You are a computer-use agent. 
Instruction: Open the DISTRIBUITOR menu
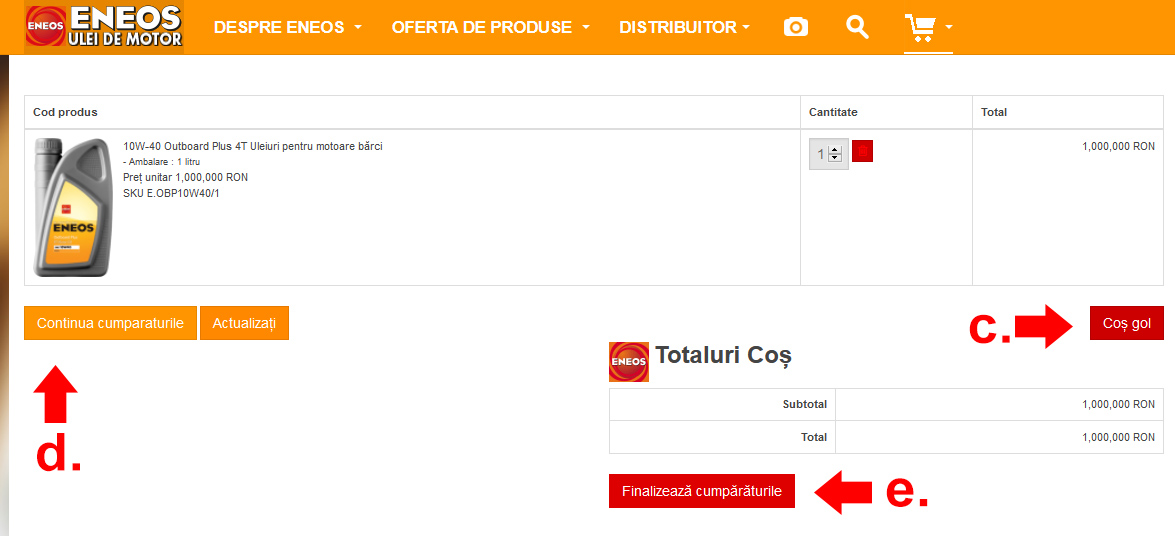[684, 28]
